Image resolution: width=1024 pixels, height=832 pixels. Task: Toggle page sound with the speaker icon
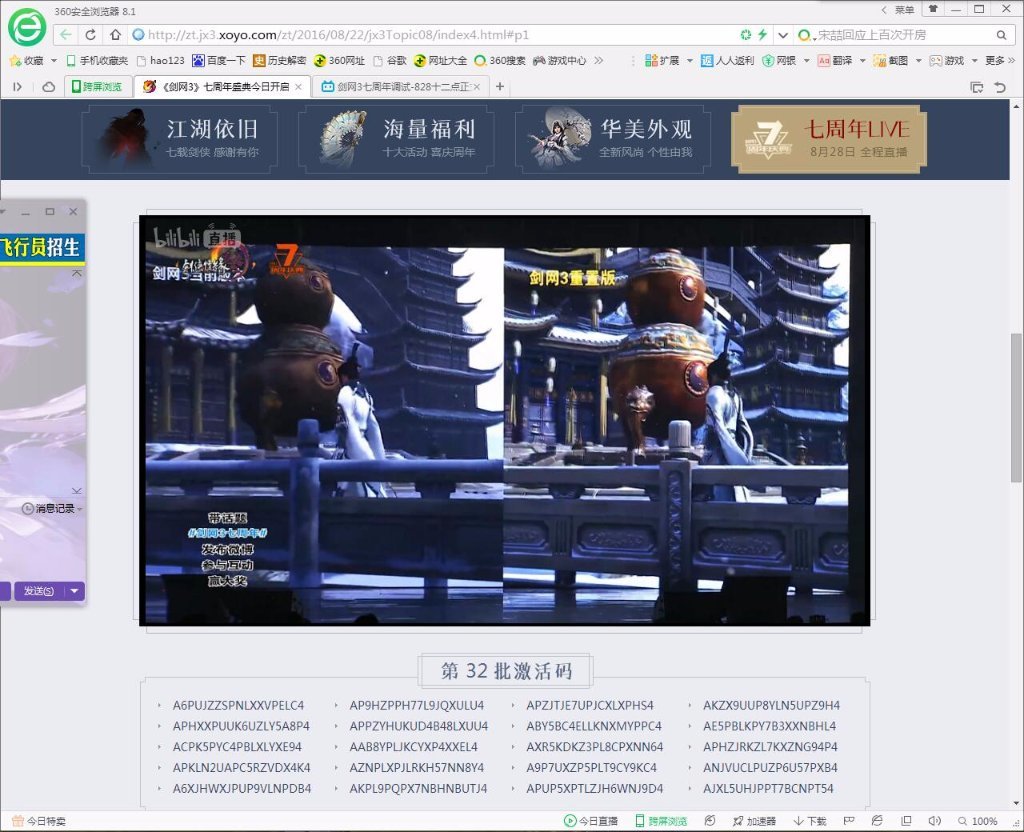point(935,821)
